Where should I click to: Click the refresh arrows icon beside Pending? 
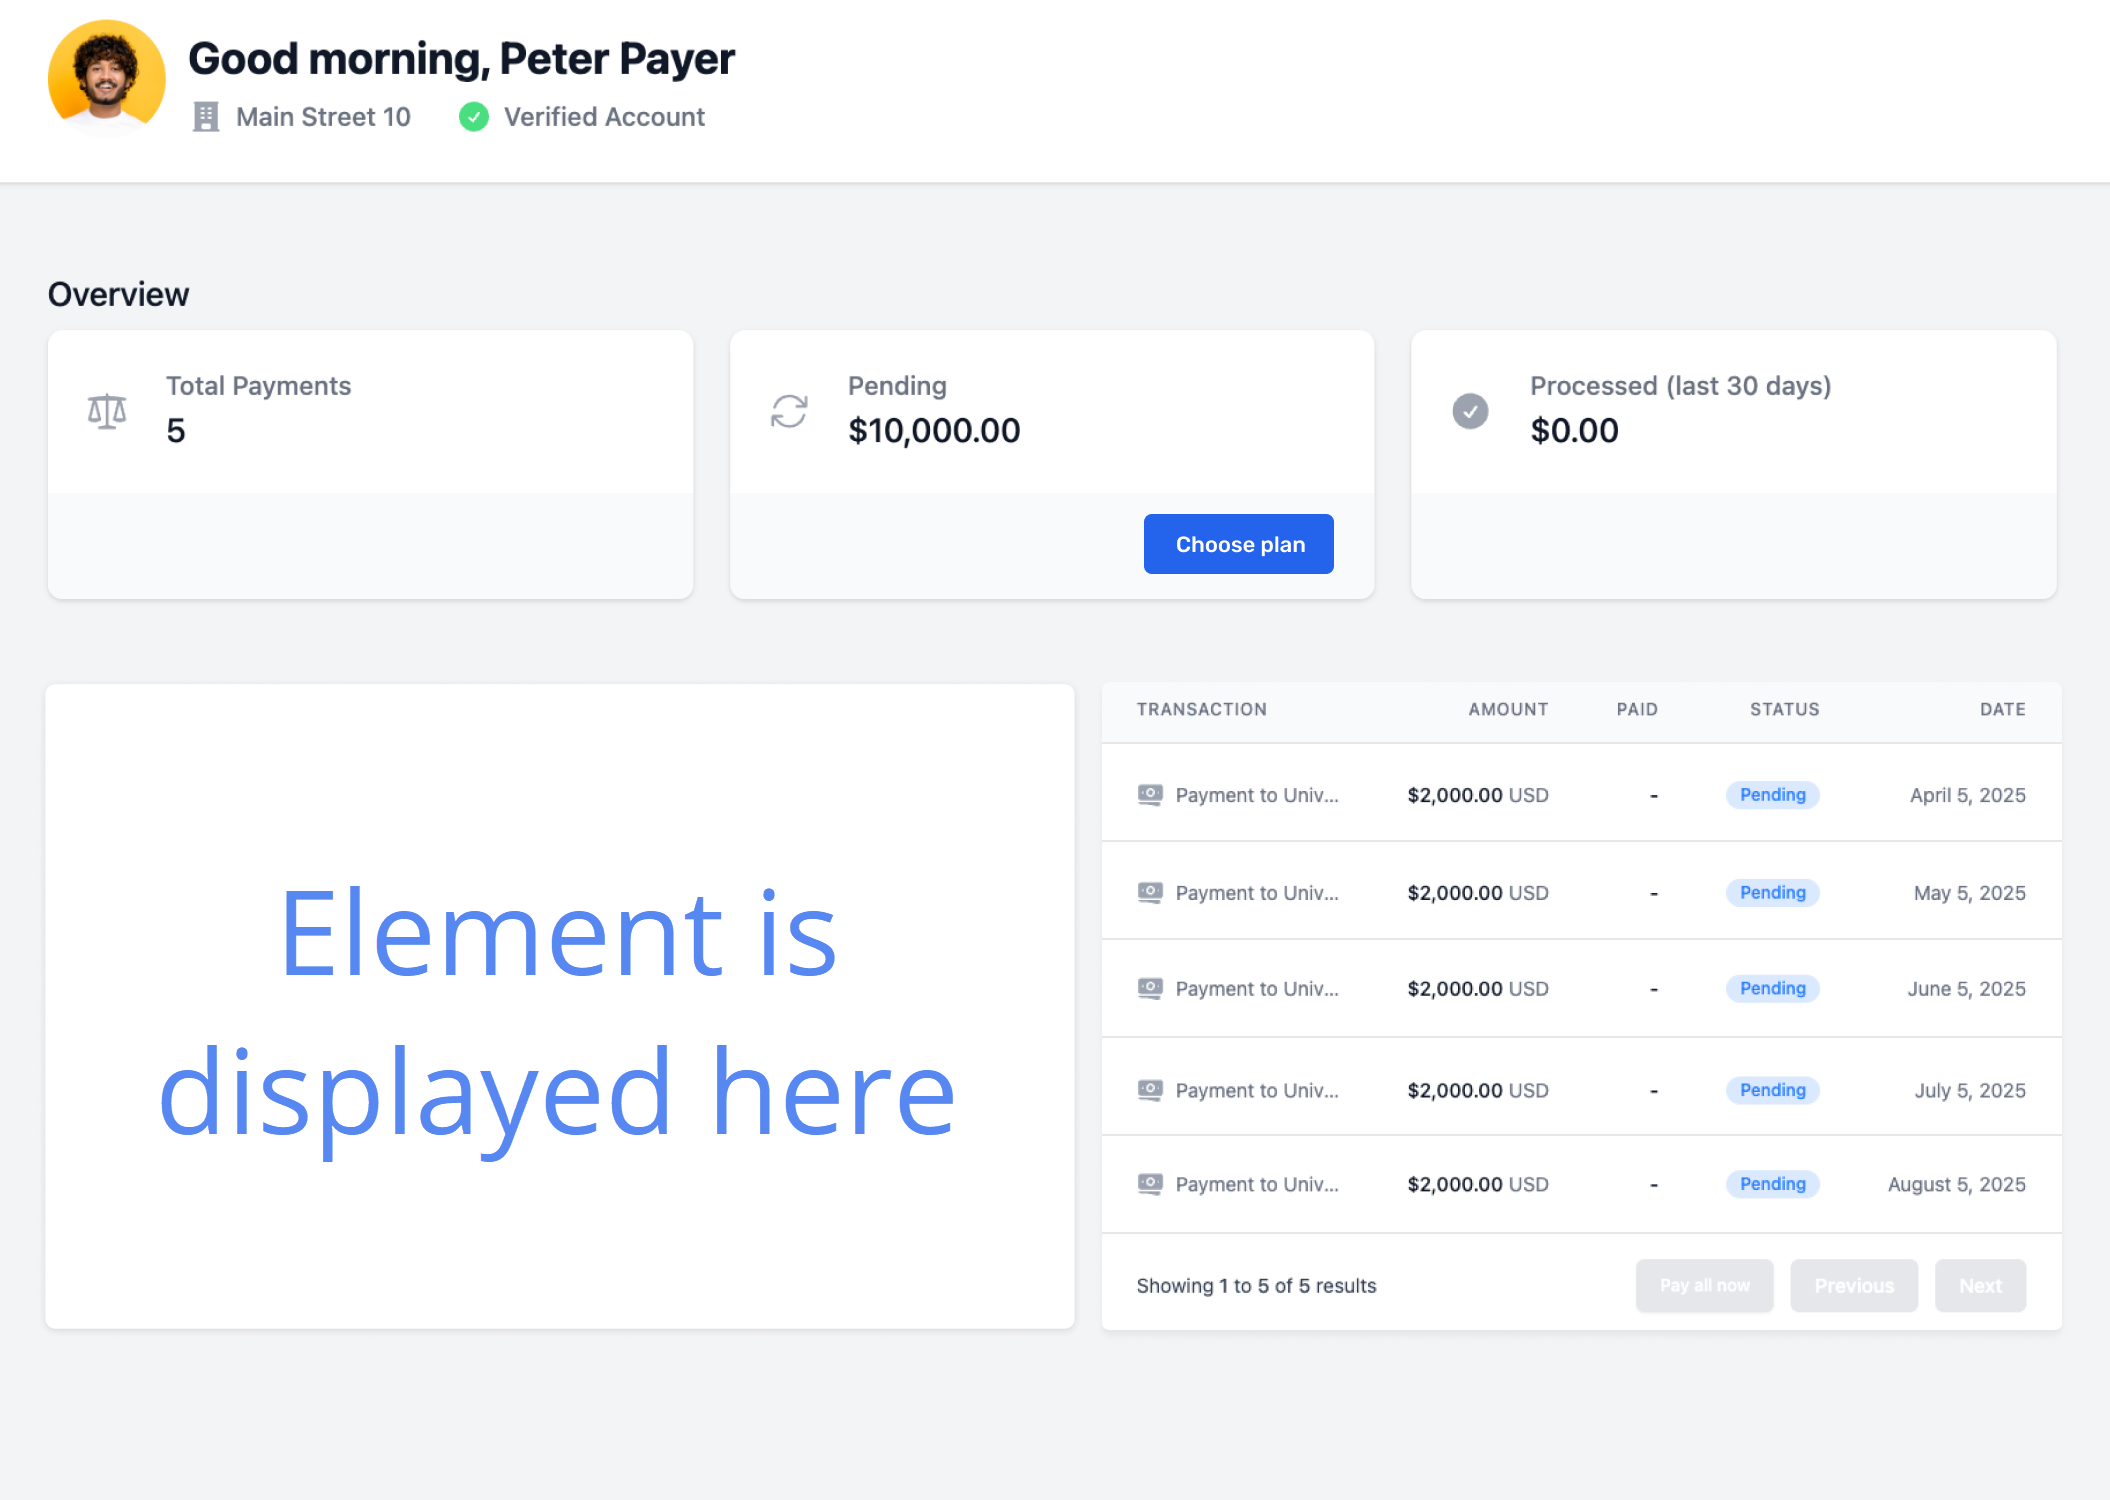789,411
